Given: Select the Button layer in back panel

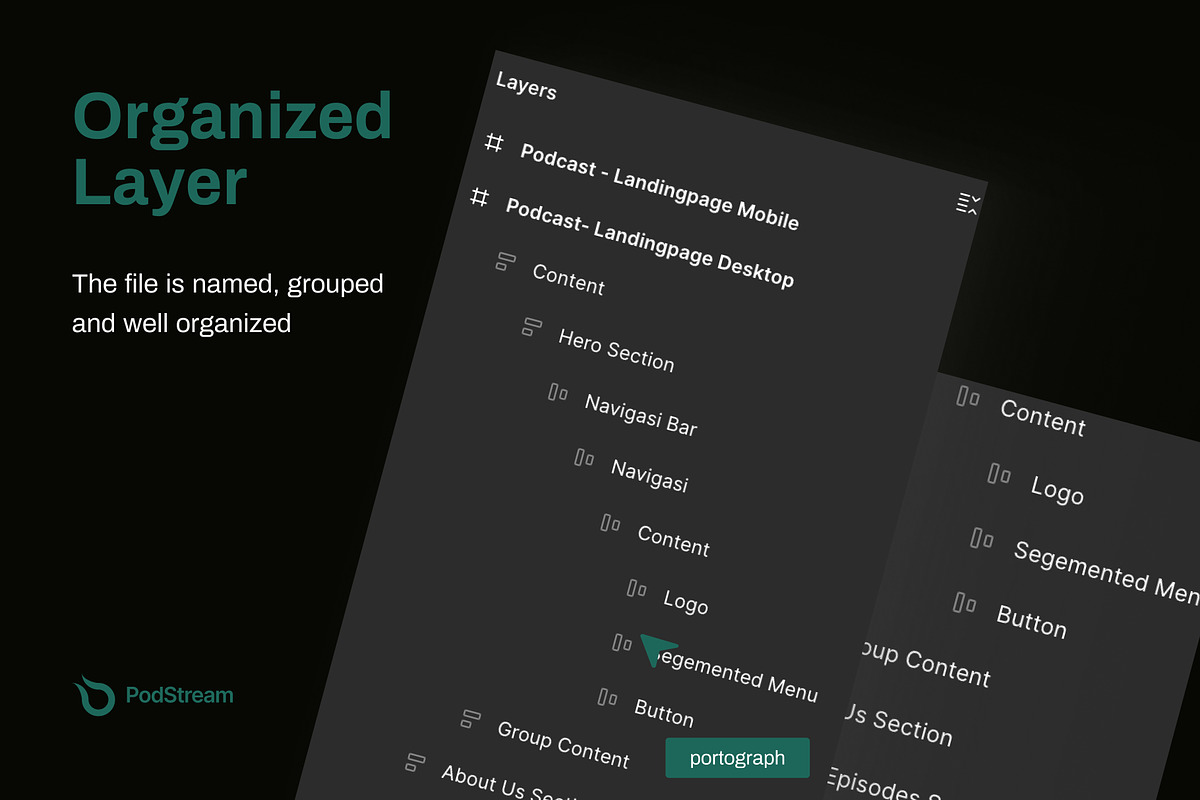Looking at the screenshot, I should (x=1032, y=620).
